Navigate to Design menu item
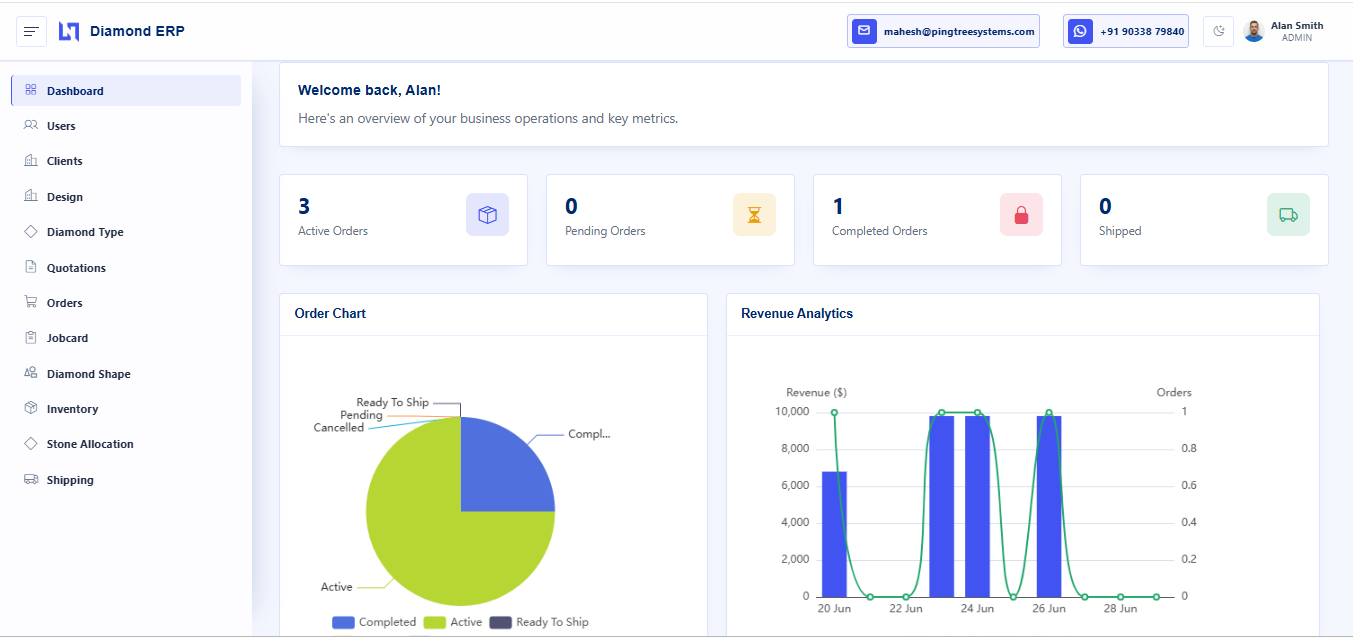This screenshot has width=1353, height=637. pyautogui.click(x=126, y=197)
